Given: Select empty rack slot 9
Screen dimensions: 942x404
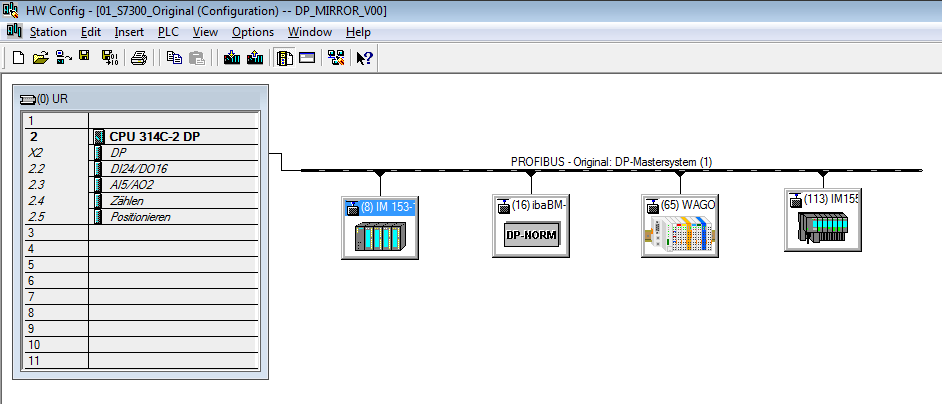Looking at the screenshot, I should point(142,329).
